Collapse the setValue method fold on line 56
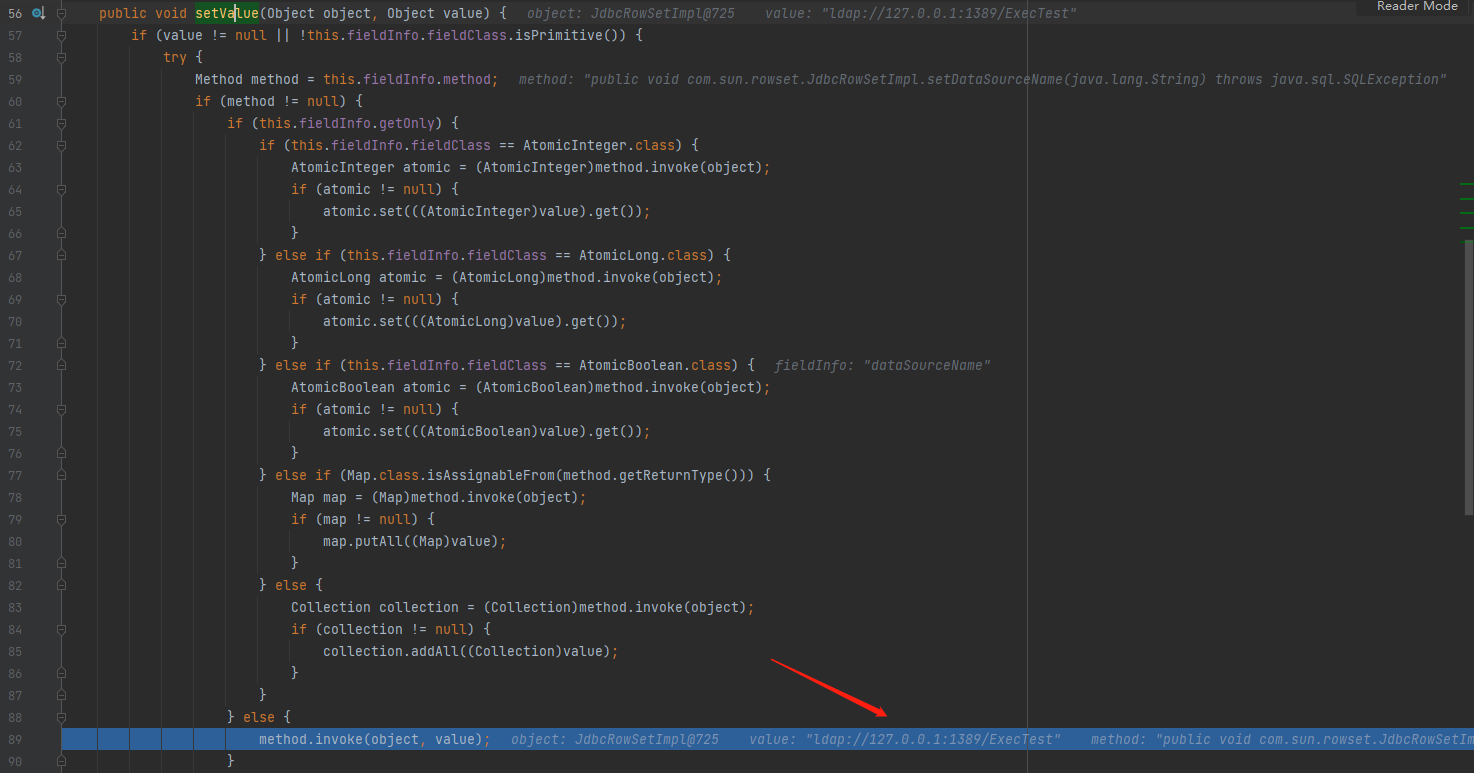The image size is (1474, 773). click(61, 14)
